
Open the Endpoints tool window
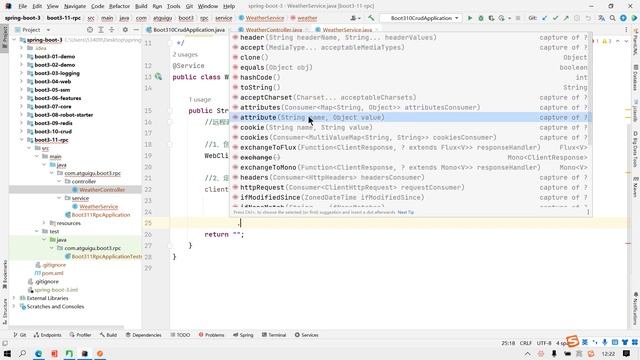47,335
